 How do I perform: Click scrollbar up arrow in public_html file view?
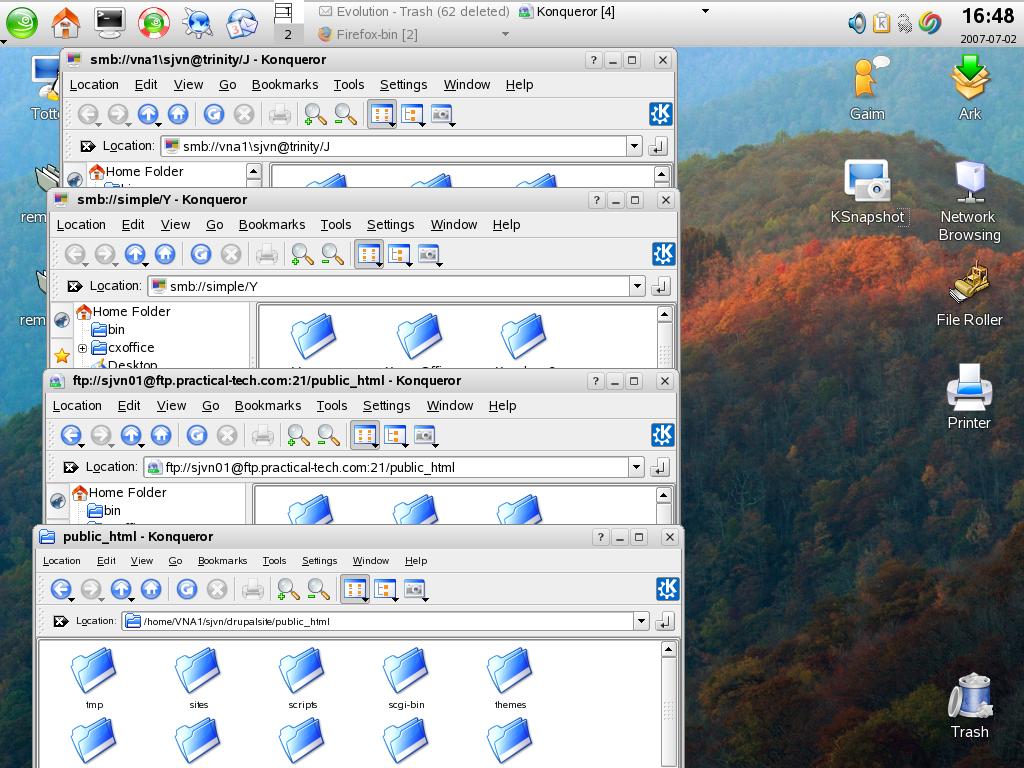tap(669, 651)
